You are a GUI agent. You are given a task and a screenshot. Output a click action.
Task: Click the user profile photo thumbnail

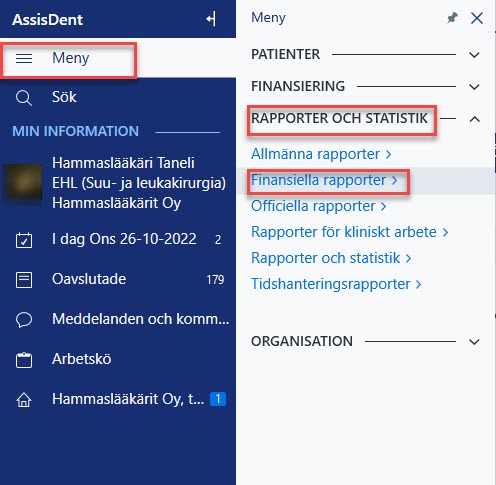pyautogui.click(x=23, y=182)
